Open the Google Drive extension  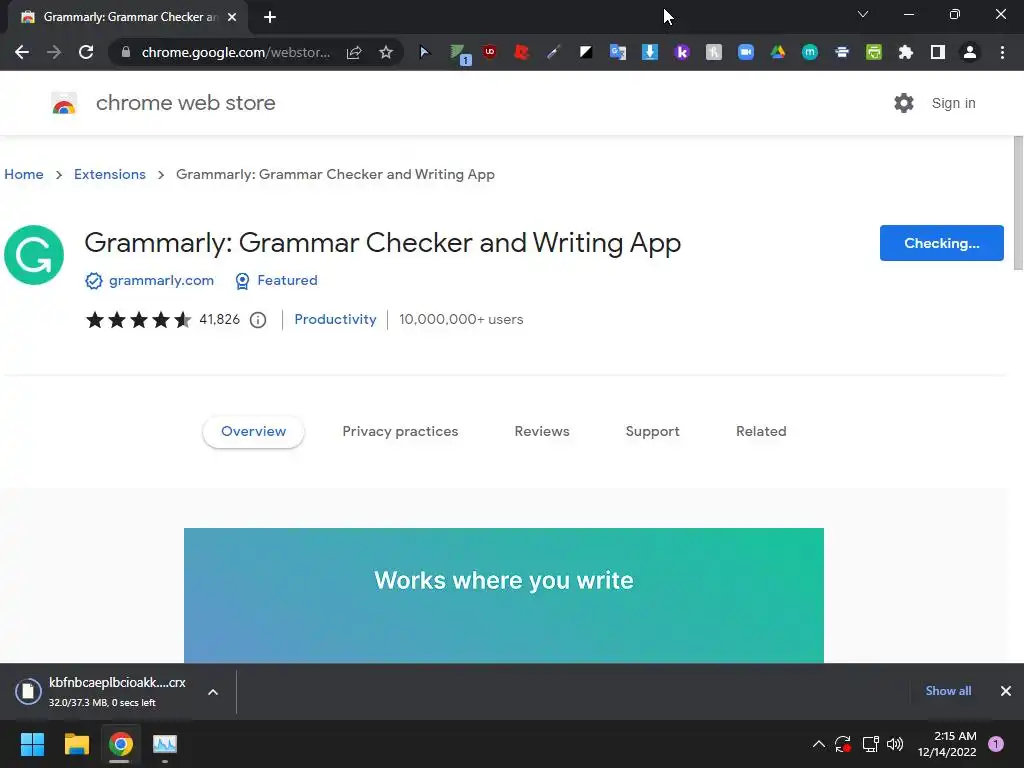[x=778, y=52]
